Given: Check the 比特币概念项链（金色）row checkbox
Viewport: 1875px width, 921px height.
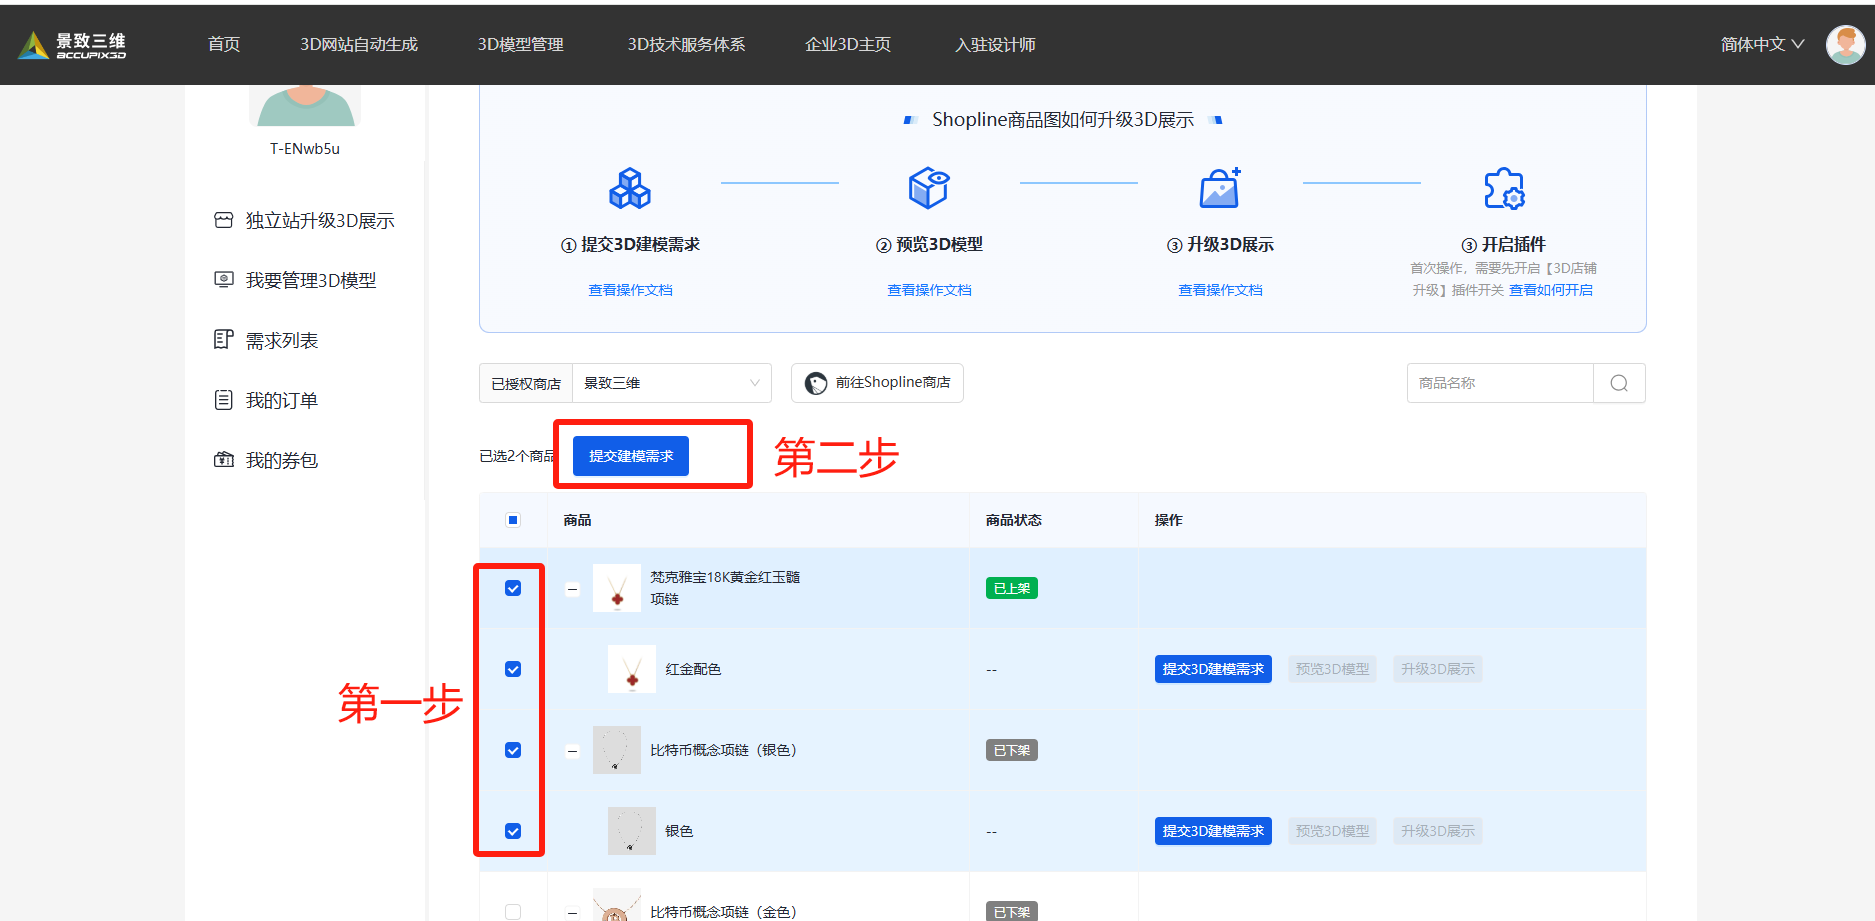Looking at the screenshot, I should pos(513,911).
